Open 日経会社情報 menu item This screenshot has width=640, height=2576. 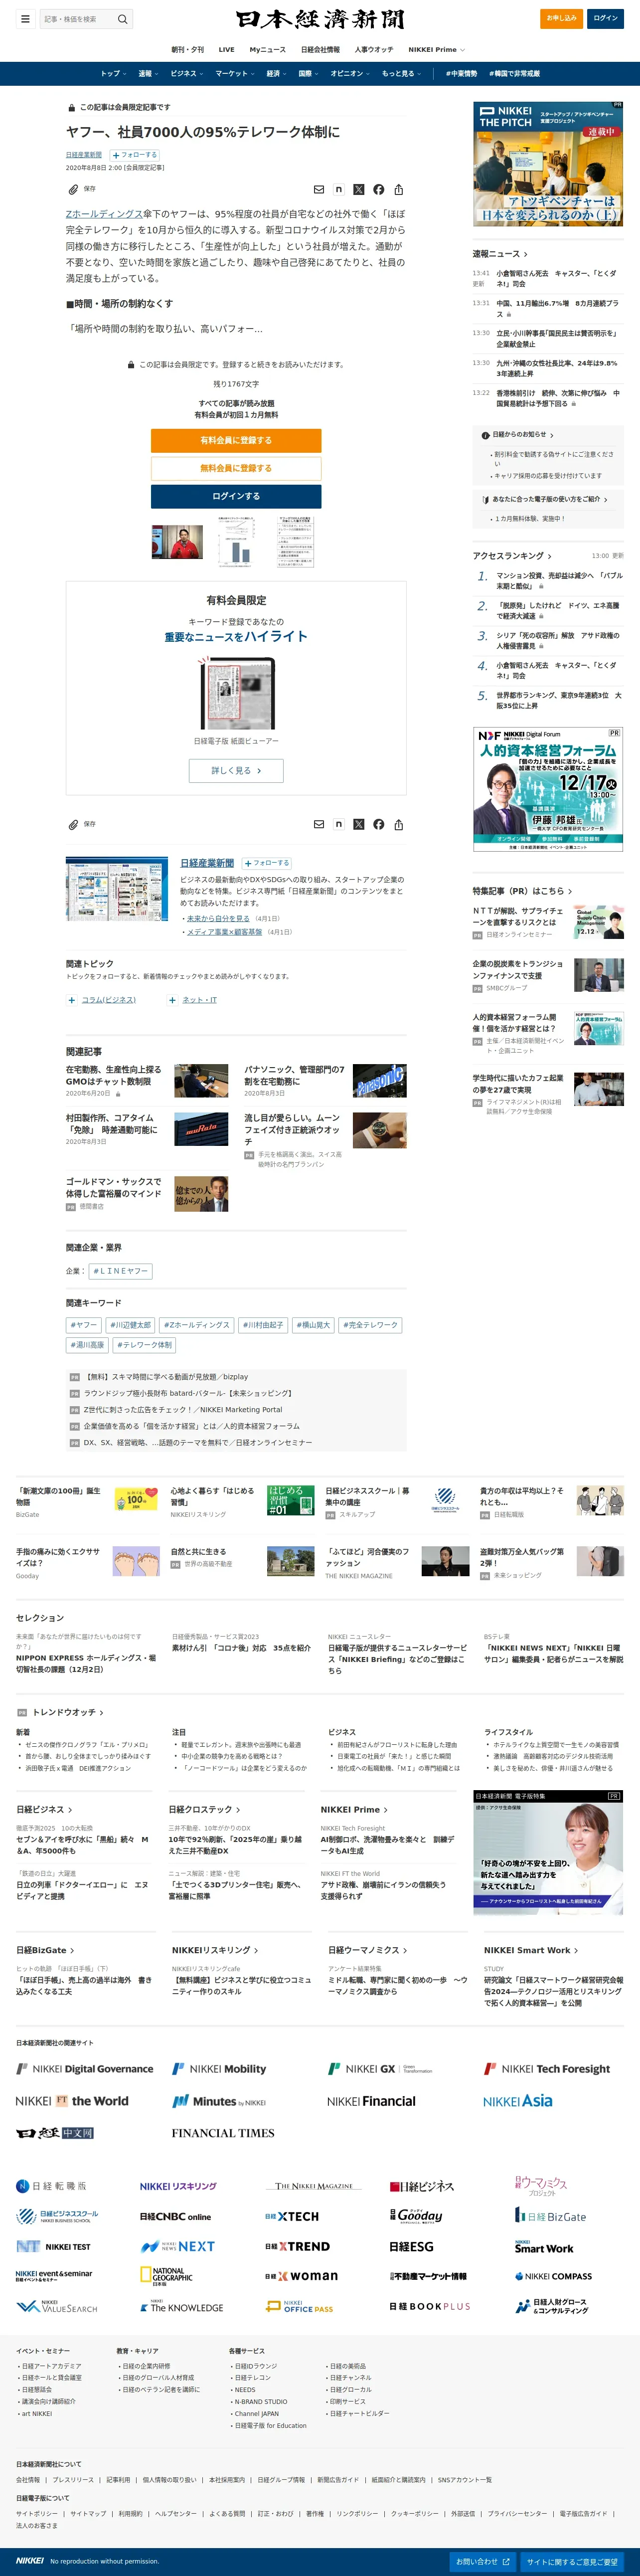tap(320, 49)
